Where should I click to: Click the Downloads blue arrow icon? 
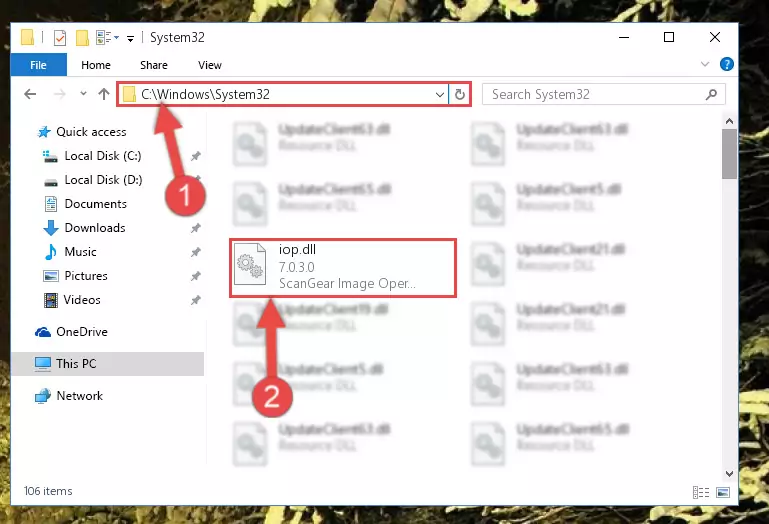pyautogui.click(x=51, y=228)
